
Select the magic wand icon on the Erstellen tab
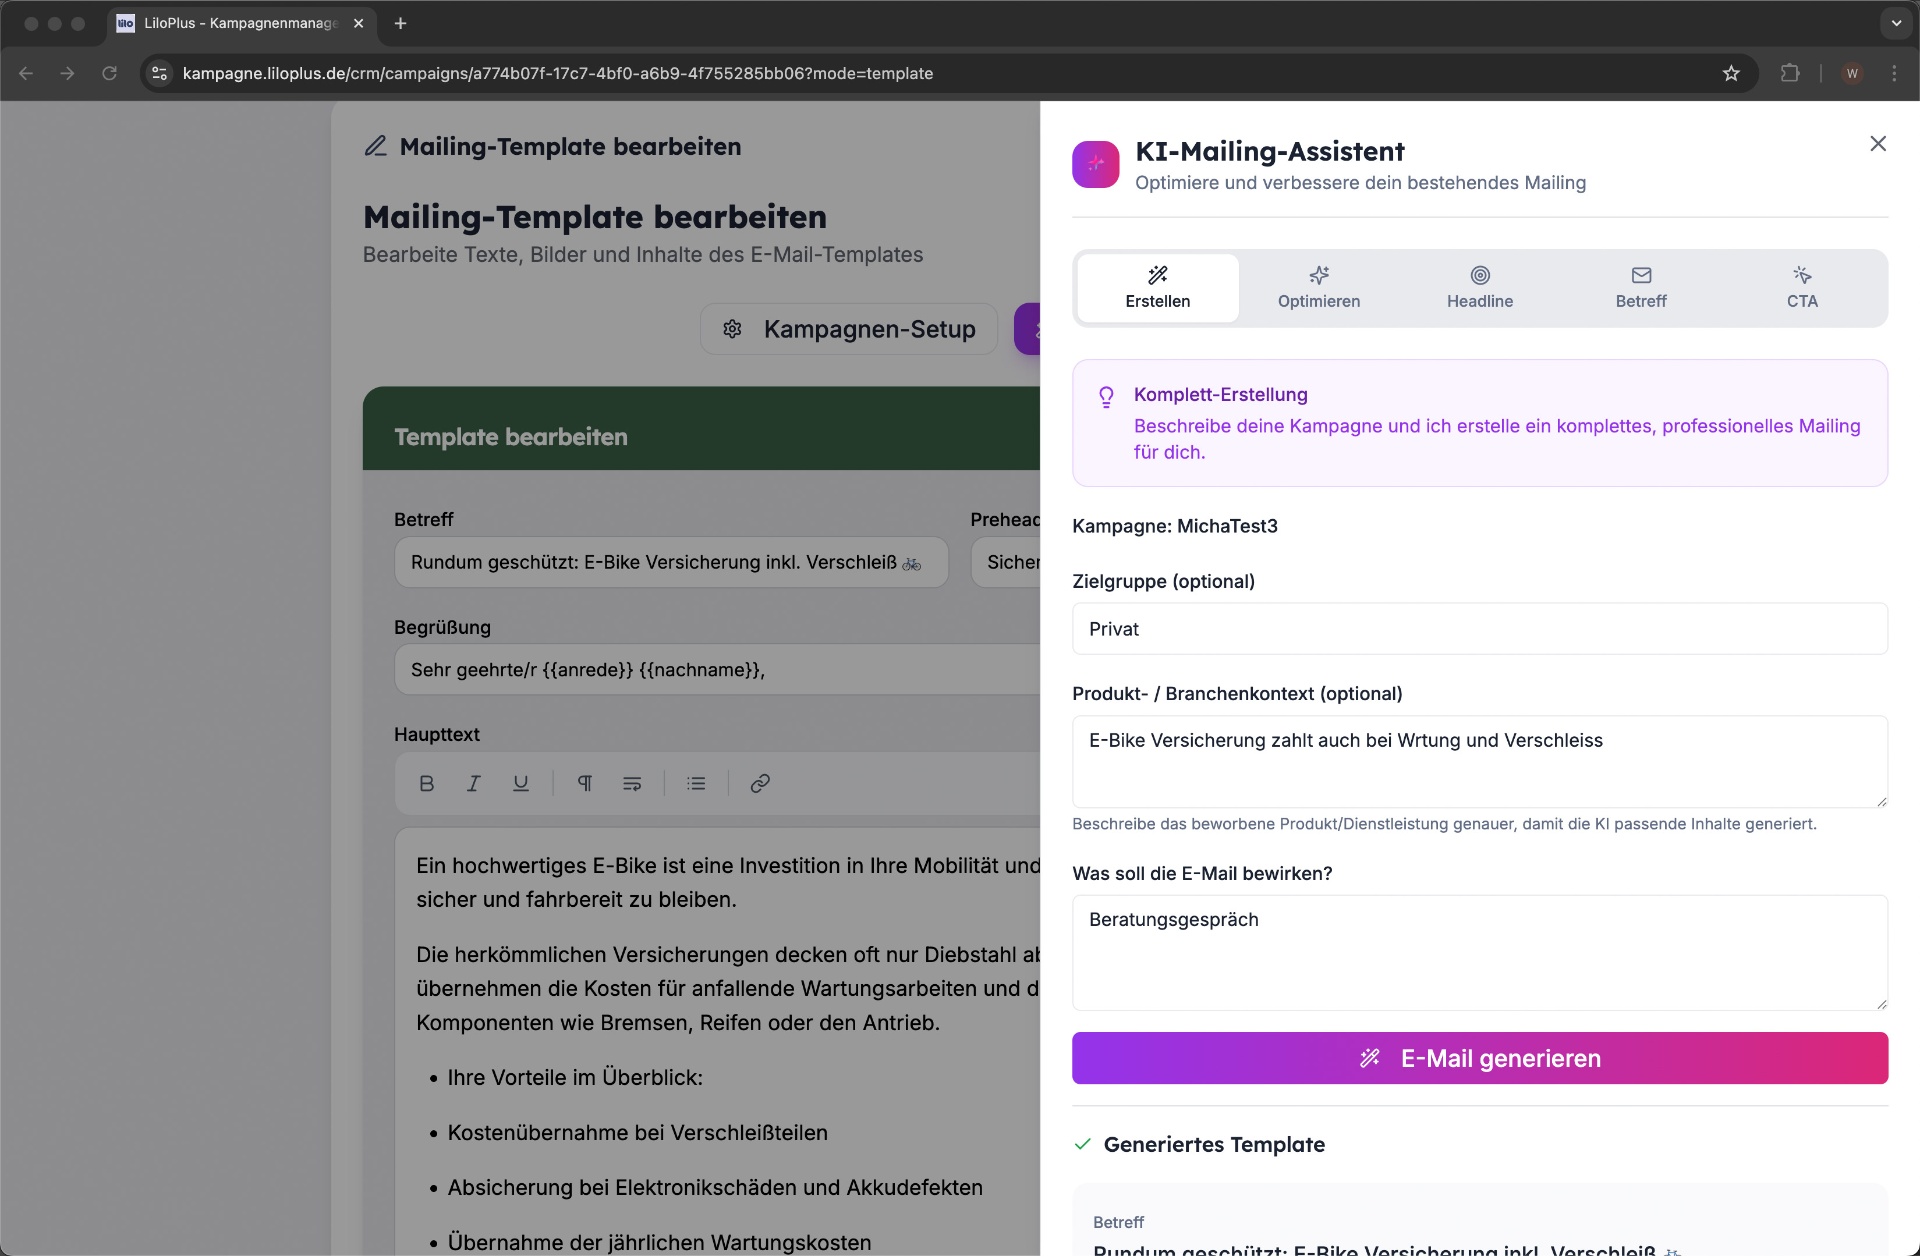[x=1156, y=274]
